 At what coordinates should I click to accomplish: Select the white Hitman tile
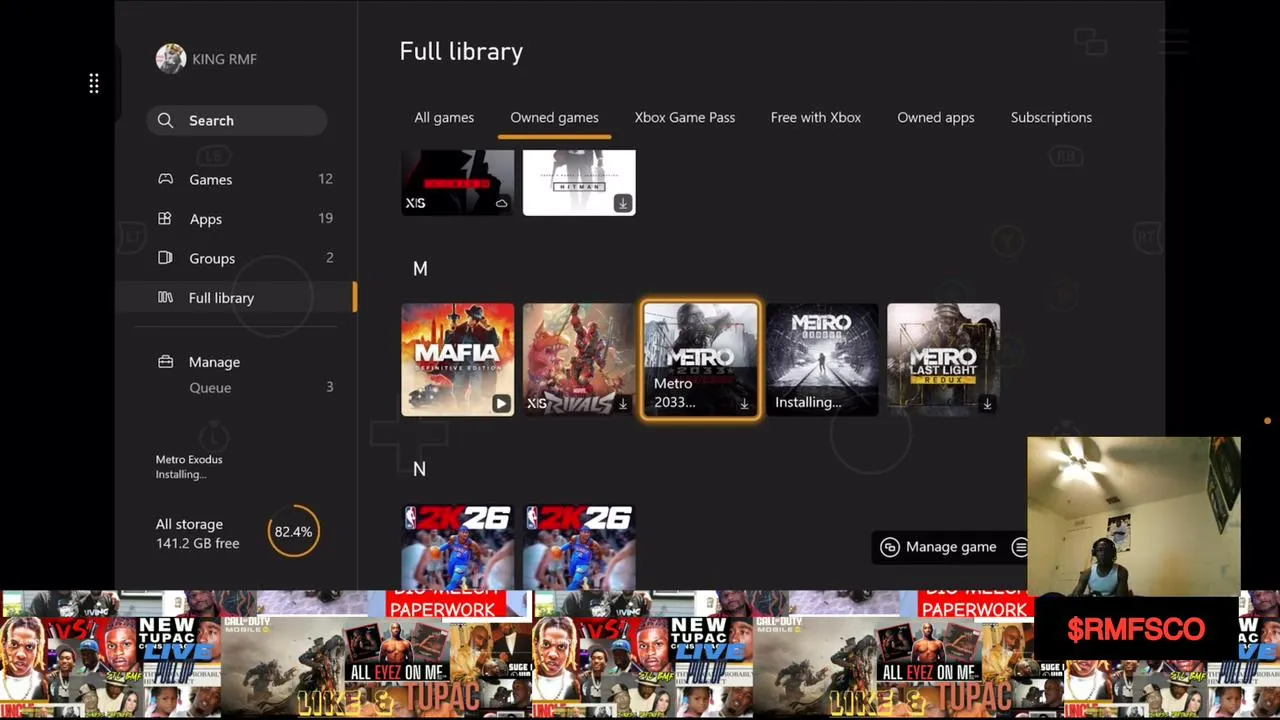(x=579, y=182)
